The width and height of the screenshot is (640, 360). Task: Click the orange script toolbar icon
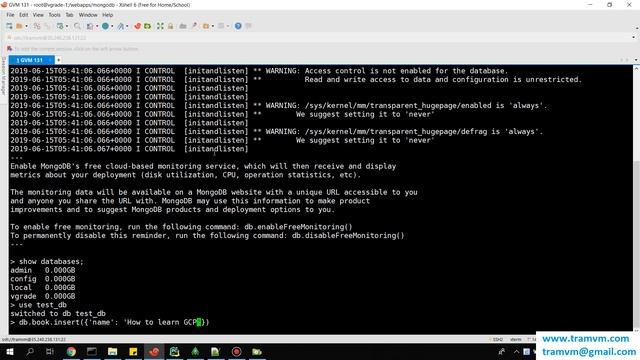206,26
